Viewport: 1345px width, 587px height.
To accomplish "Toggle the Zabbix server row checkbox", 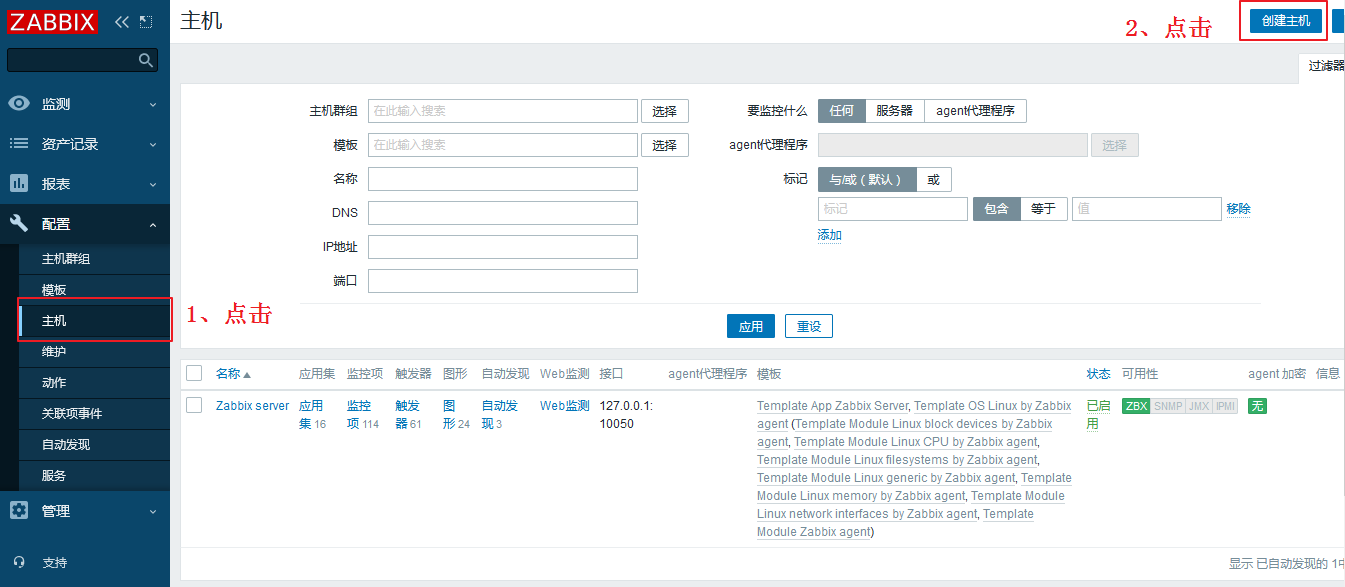I will 194,405.
